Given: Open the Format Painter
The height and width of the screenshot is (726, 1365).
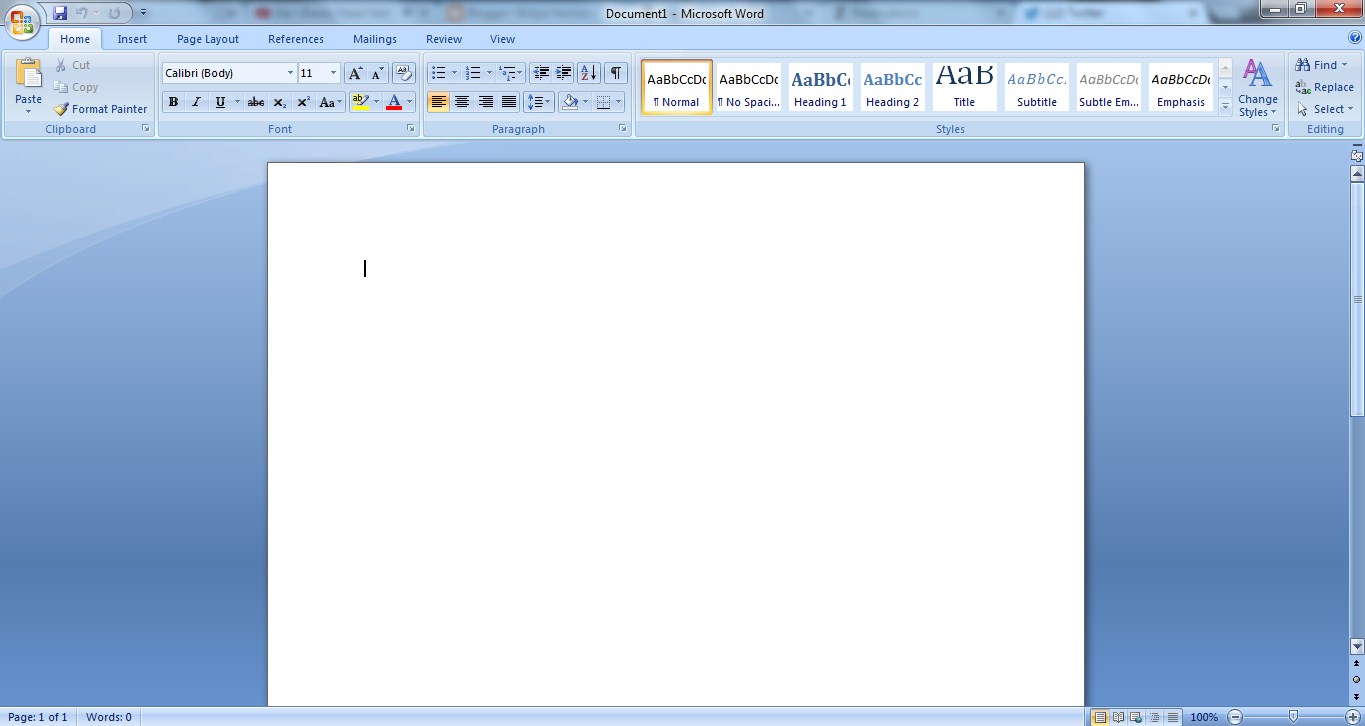Looking at the screenshot, I should point(100,109).
